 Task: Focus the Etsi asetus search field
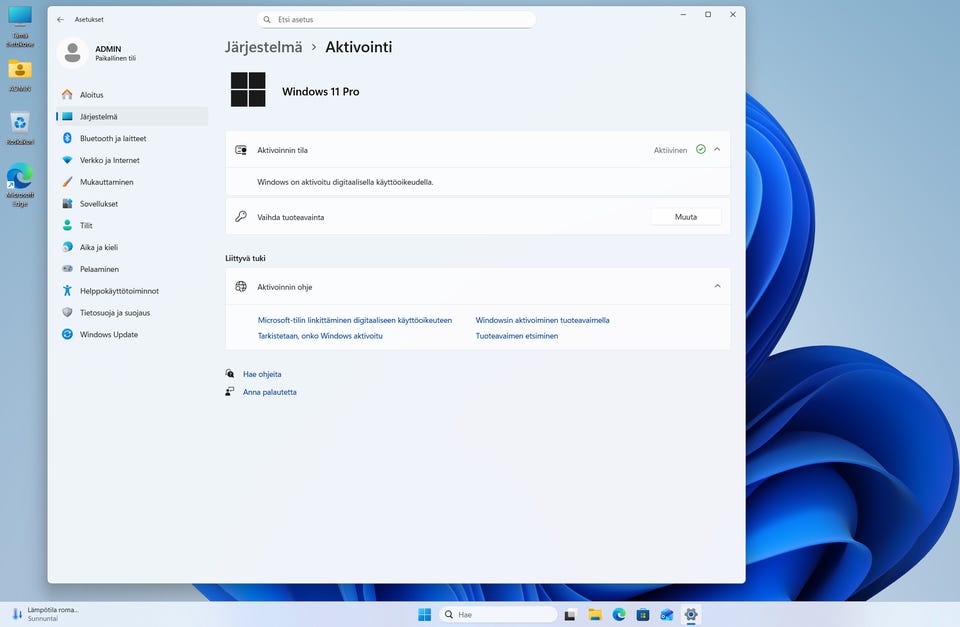(x=396, y=20)
